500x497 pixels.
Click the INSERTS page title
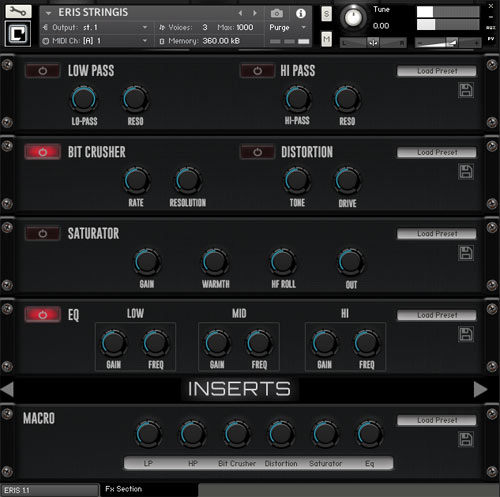pos(239,389)
